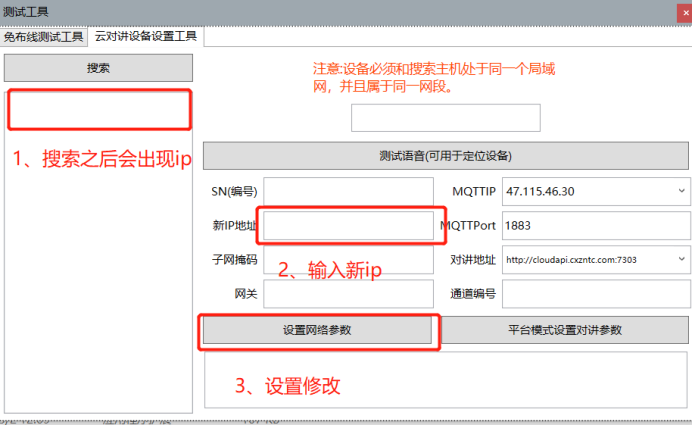
Task: Click the 测试工具 window title
Action: pyautogui.click(x=26, y=11)
